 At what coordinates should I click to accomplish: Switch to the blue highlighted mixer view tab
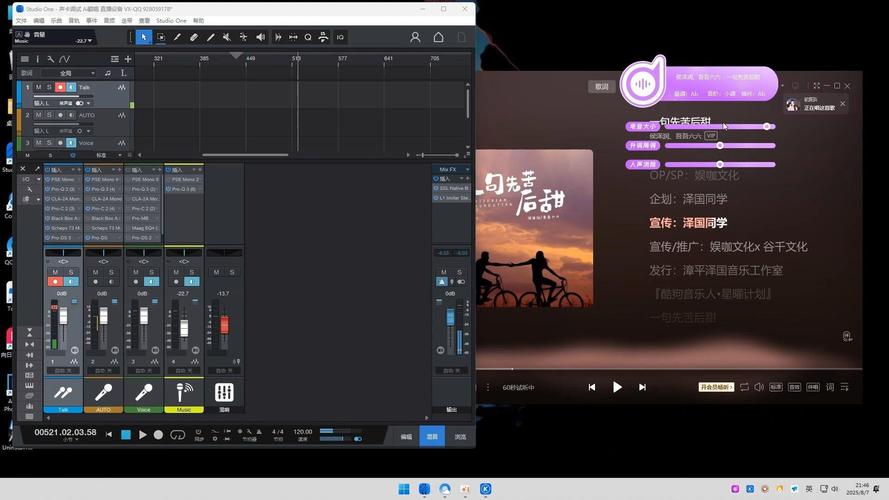[432, 437]
